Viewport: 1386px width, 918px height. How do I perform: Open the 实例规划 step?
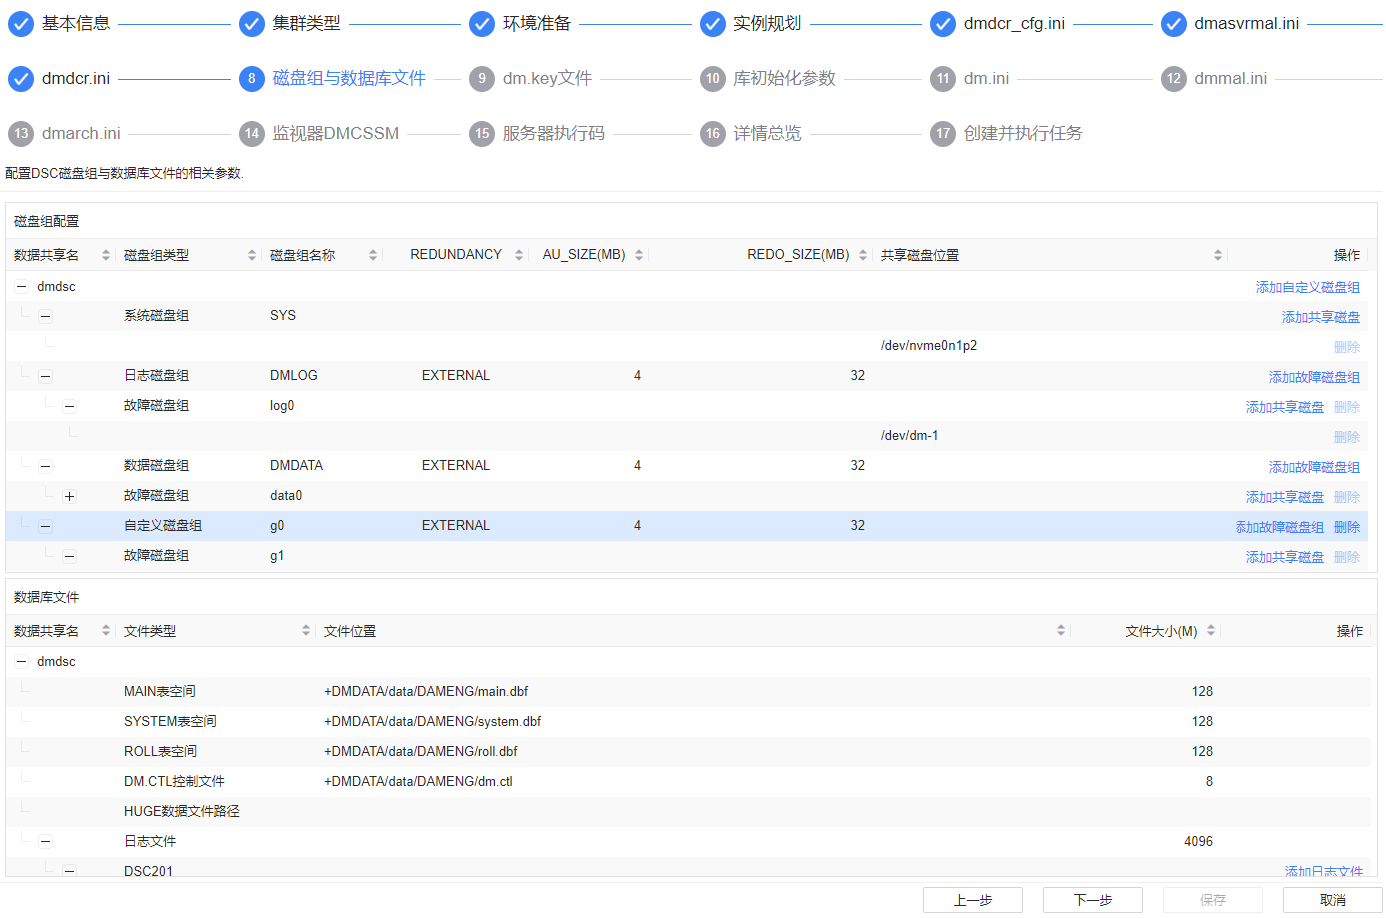pyautogui.click(x=767, y=24)
